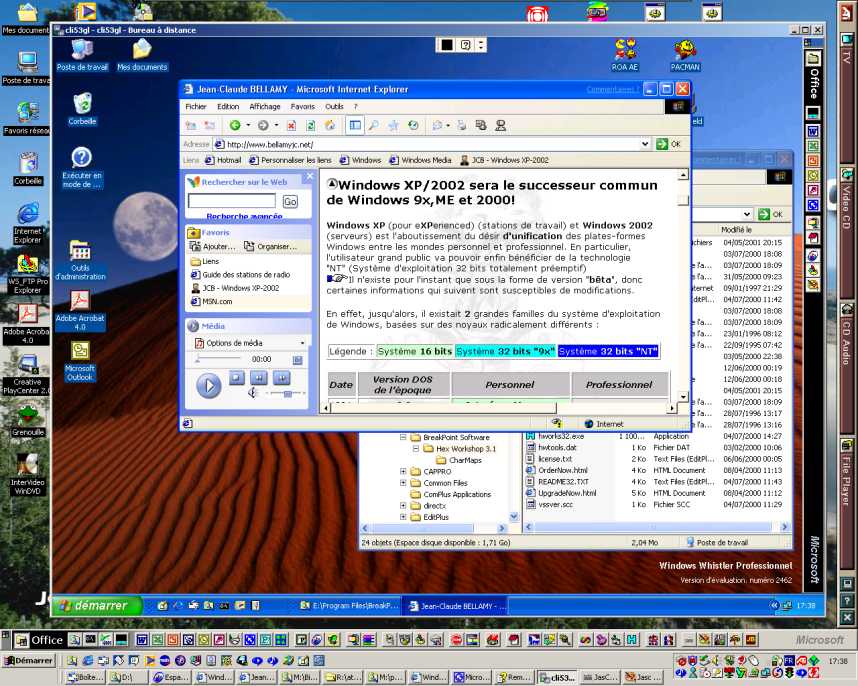The width and height of the screenshot is (858, 686).
Task: Expand the CAPPRO folder in Explorer tree
Action: click(403, 472)
